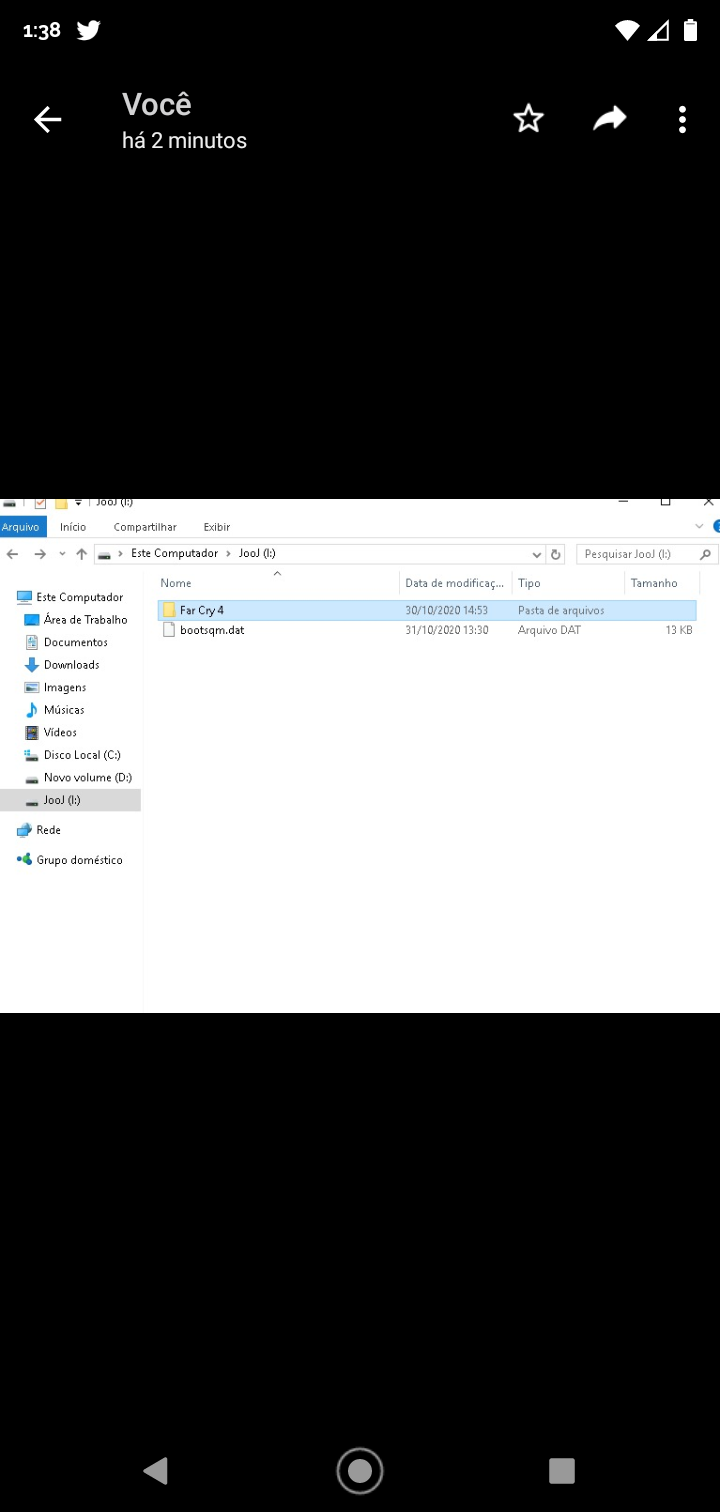Image resolution: width=720 pixels, height=1512 pixels.
Task: Select the Far Cry 4 folder
Action: click(427, 610)
